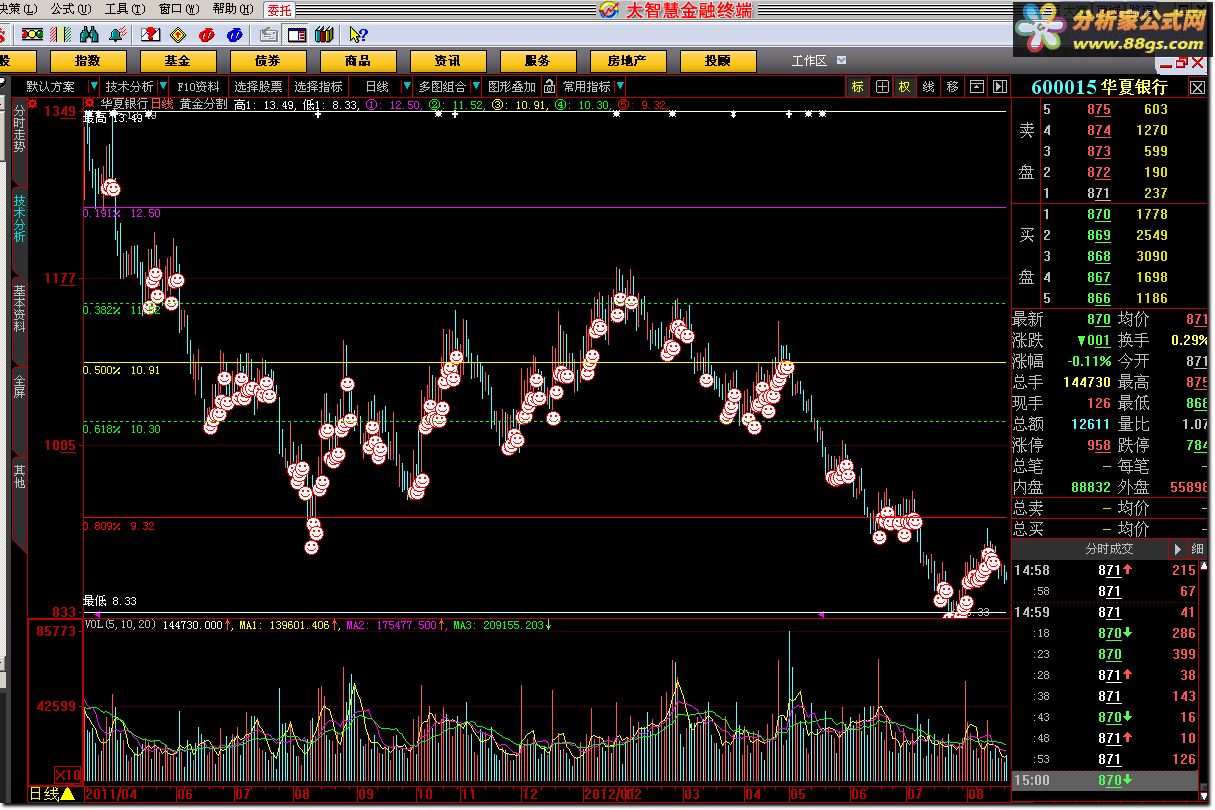Click the colored books icon
Image resolution: width=1215 pixels, height=810 pixels.
(x=323, y=35)
